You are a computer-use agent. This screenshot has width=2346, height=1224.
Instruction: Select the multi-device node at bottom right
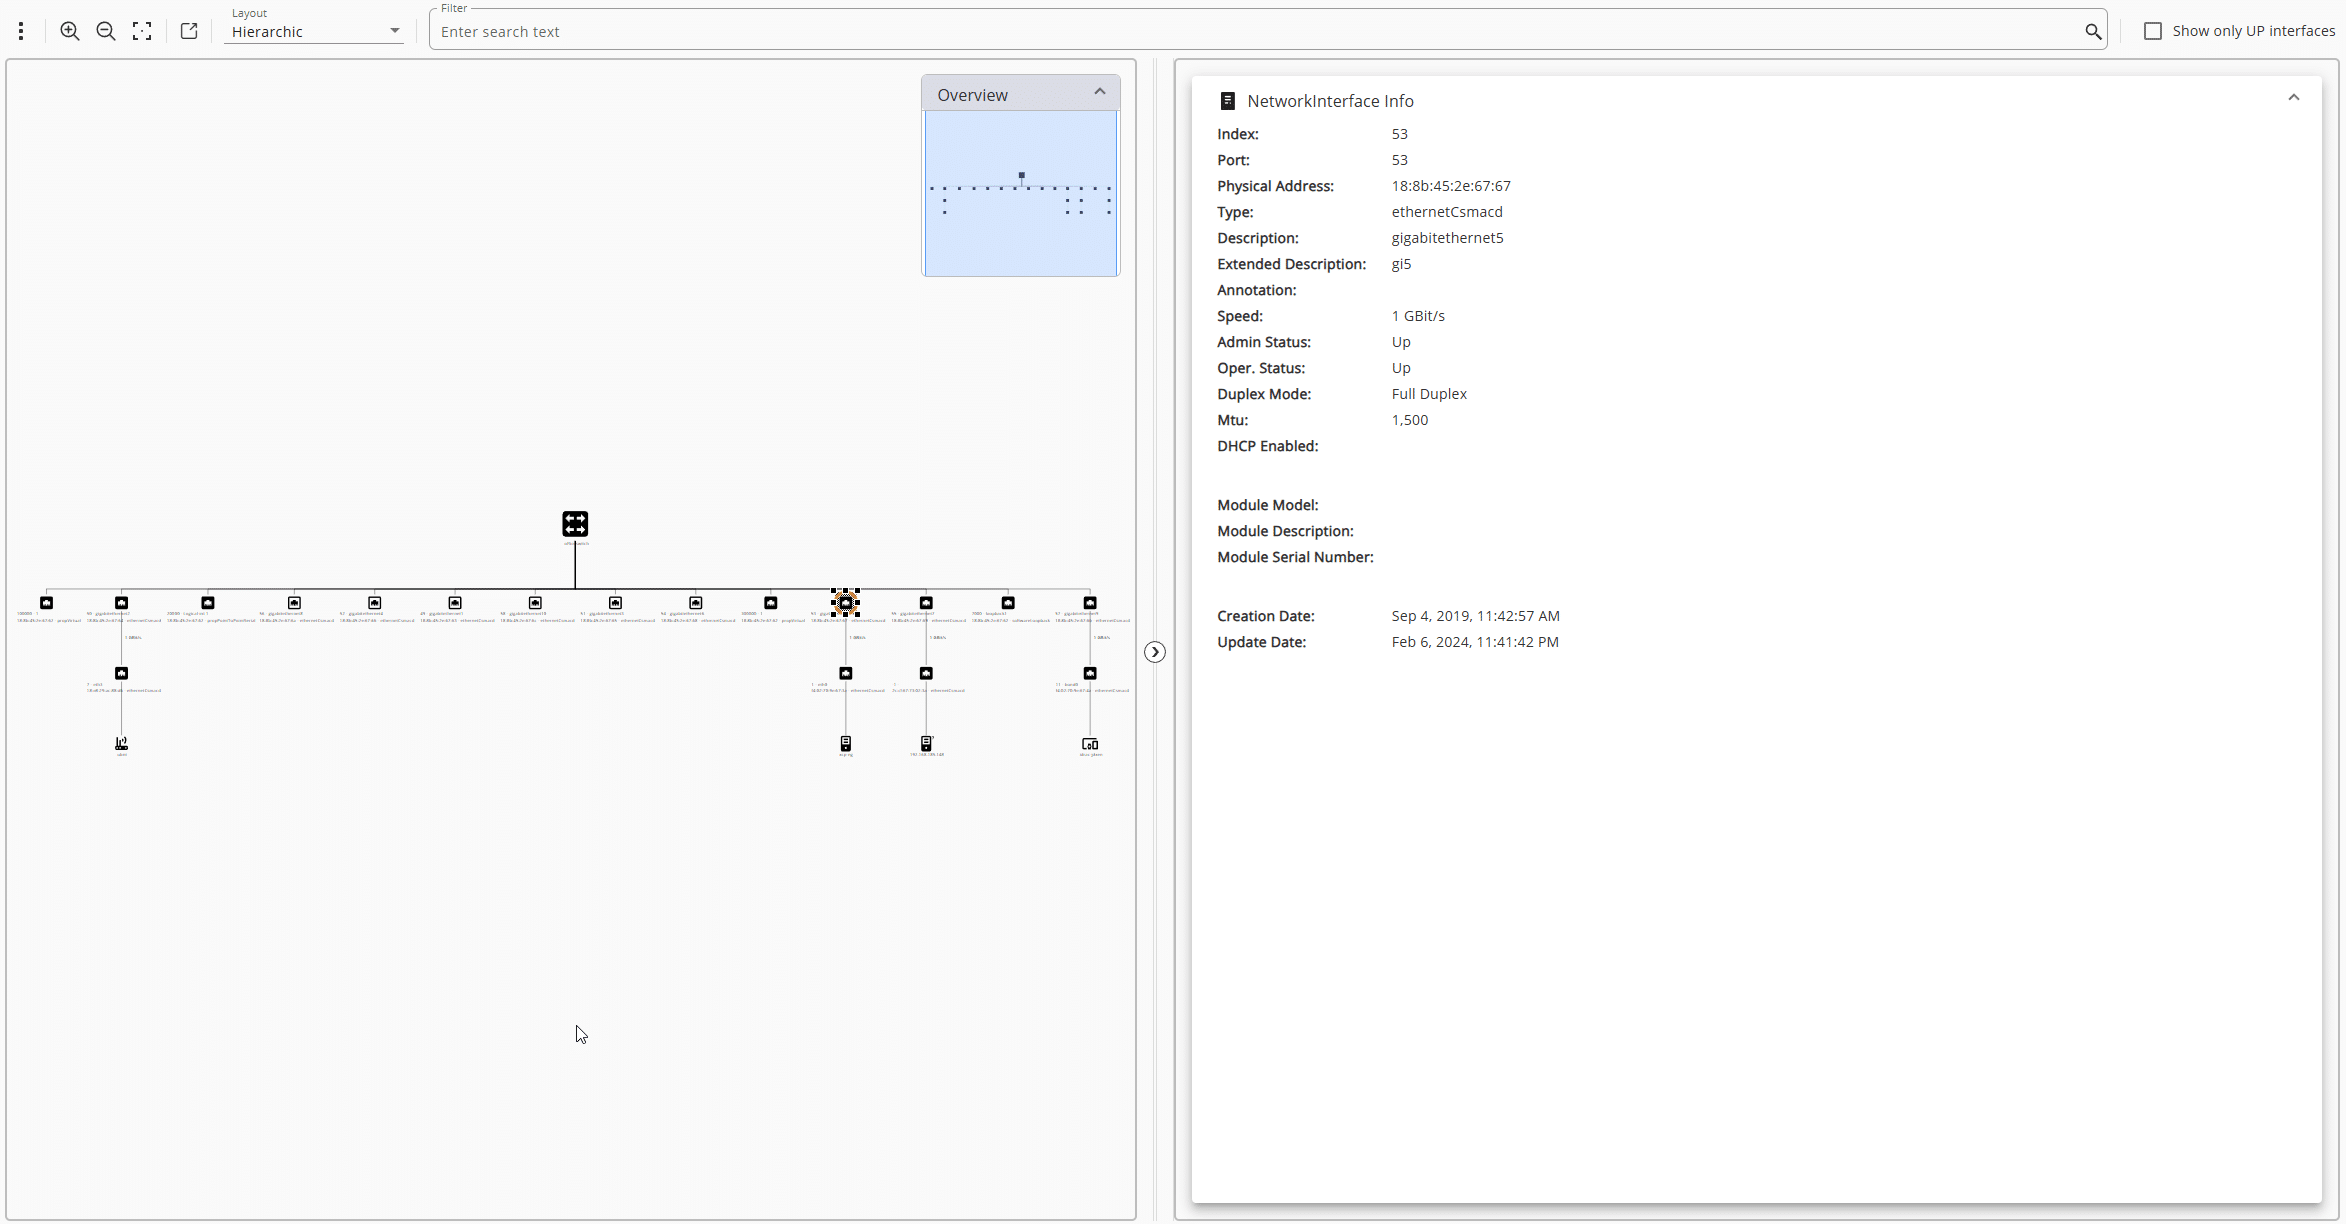click(1090, 744)
